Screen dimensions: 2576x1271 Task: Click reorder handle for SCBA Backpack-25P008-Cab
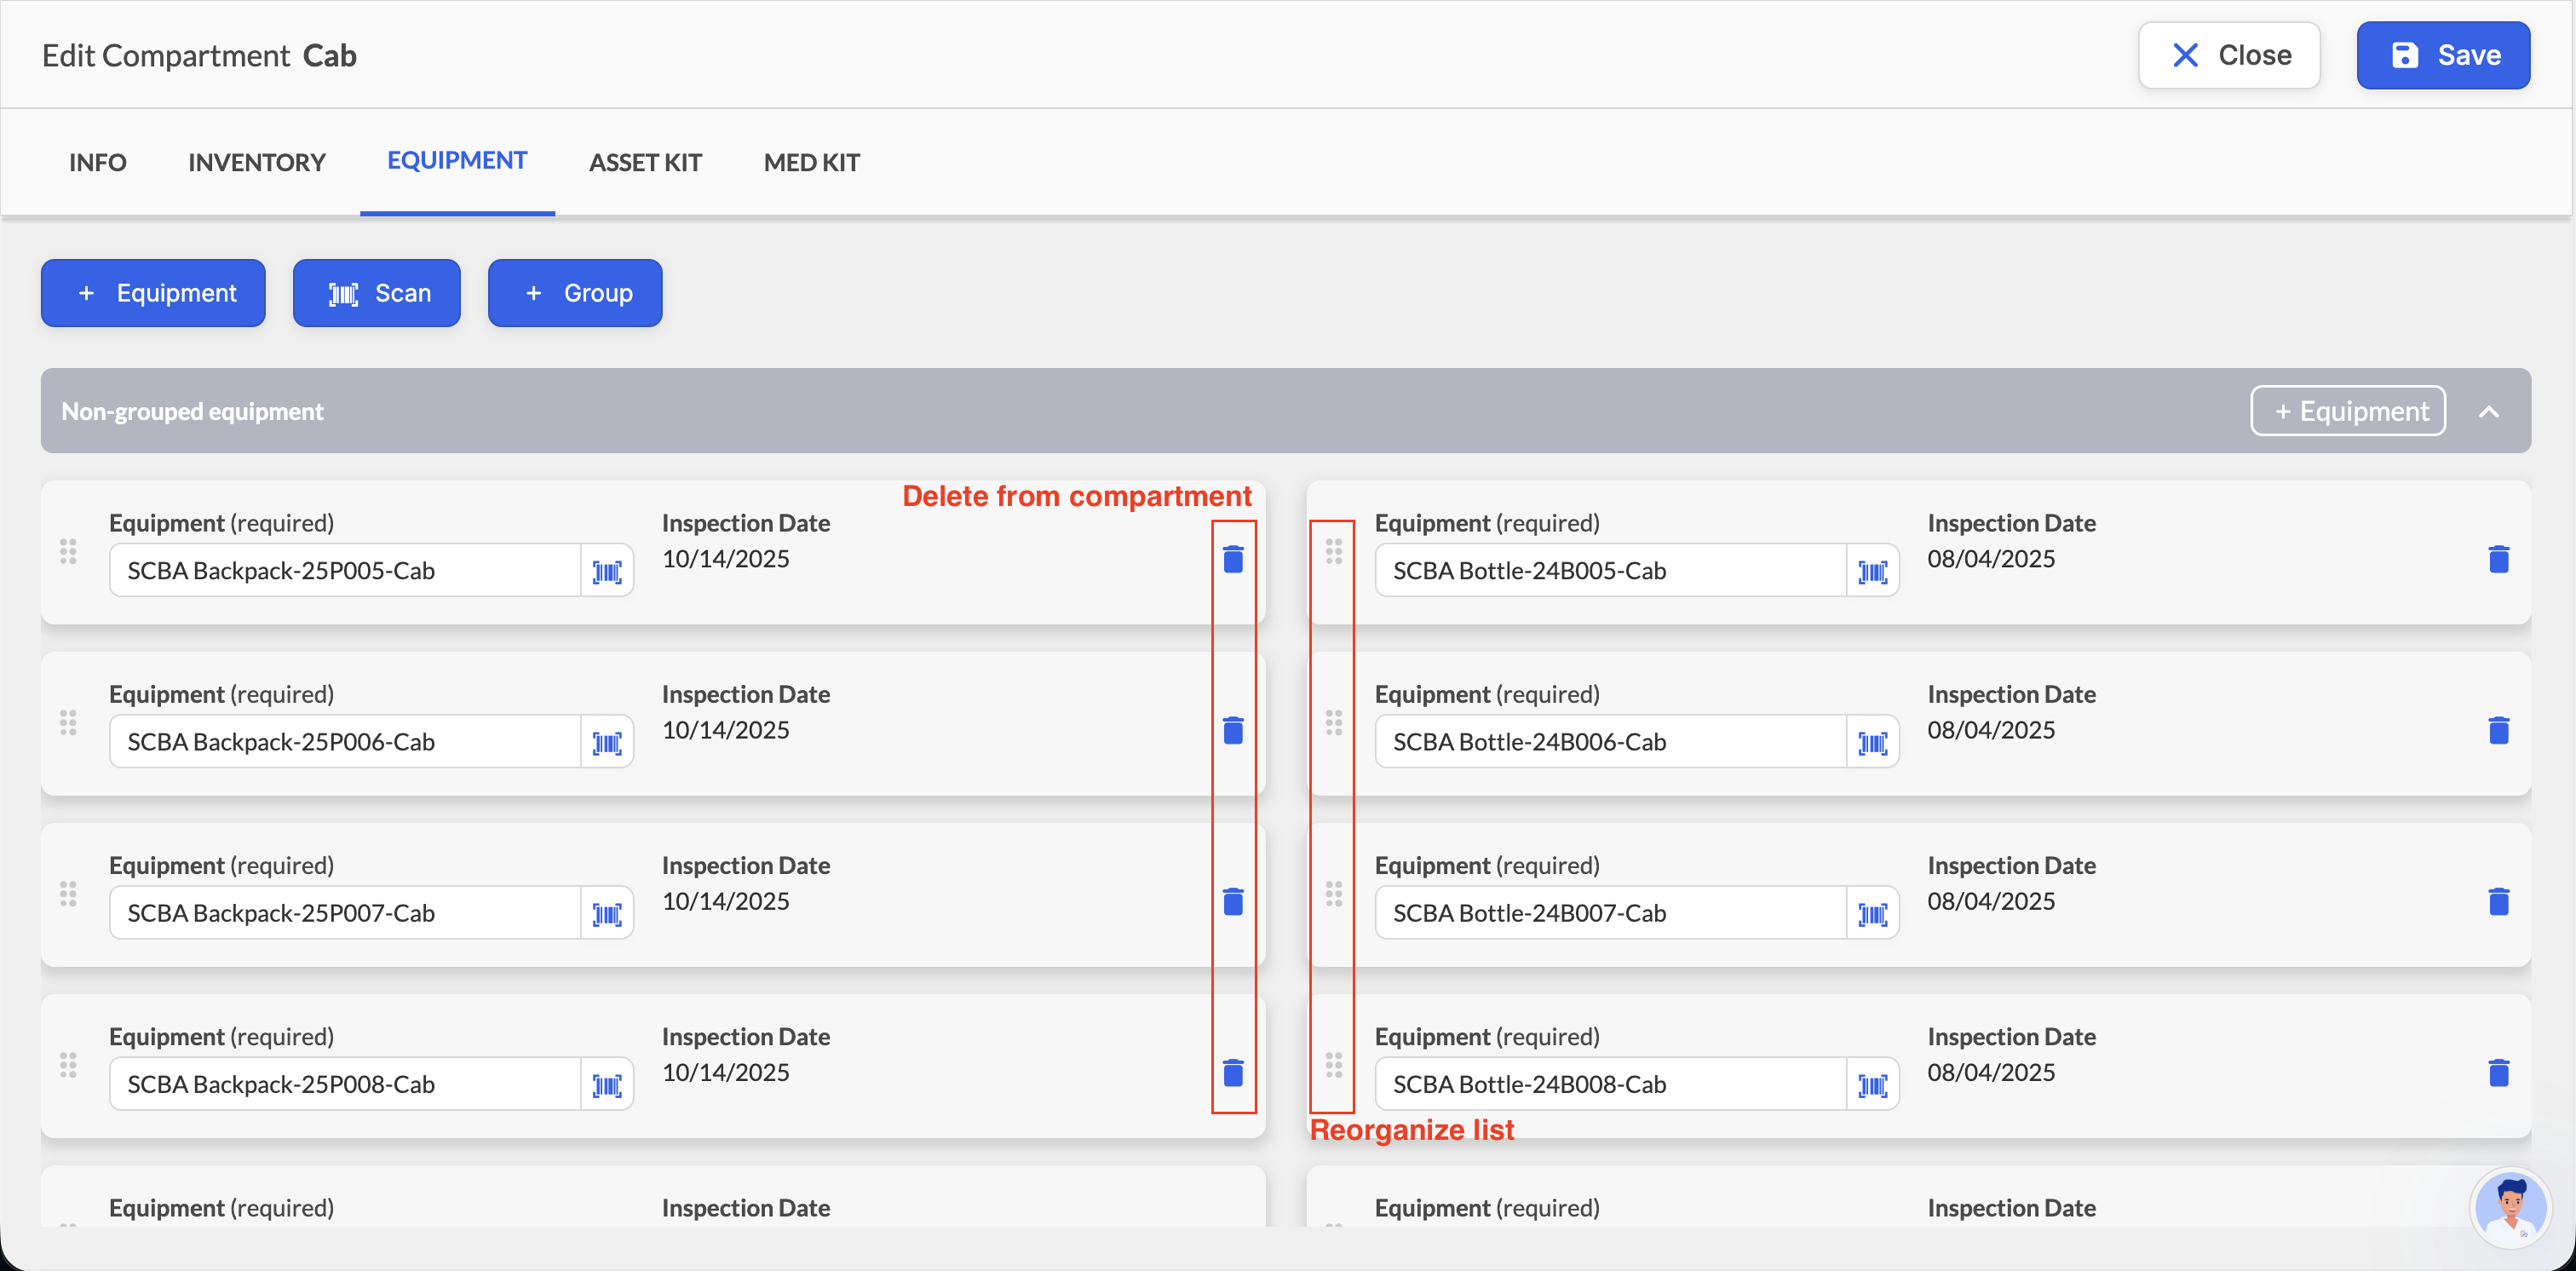[68, 1064]
